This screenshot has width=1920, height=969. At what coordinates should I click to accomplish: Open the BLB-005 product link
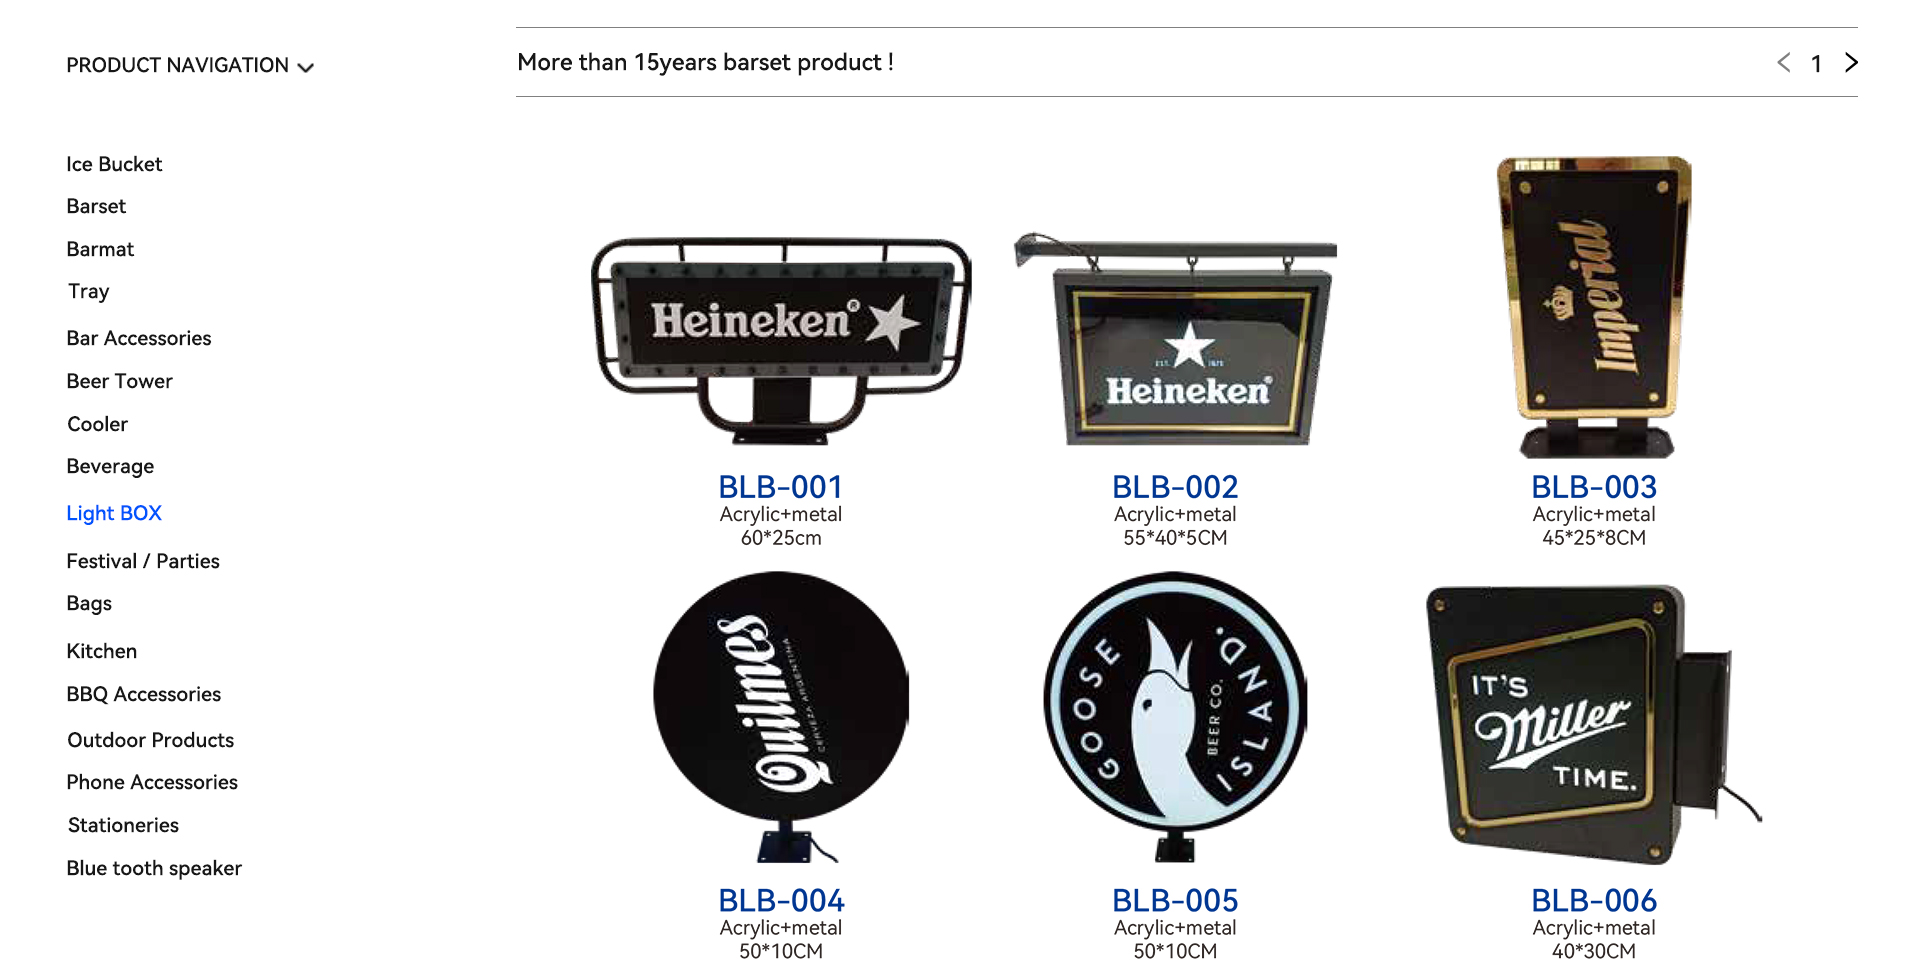1175,901
